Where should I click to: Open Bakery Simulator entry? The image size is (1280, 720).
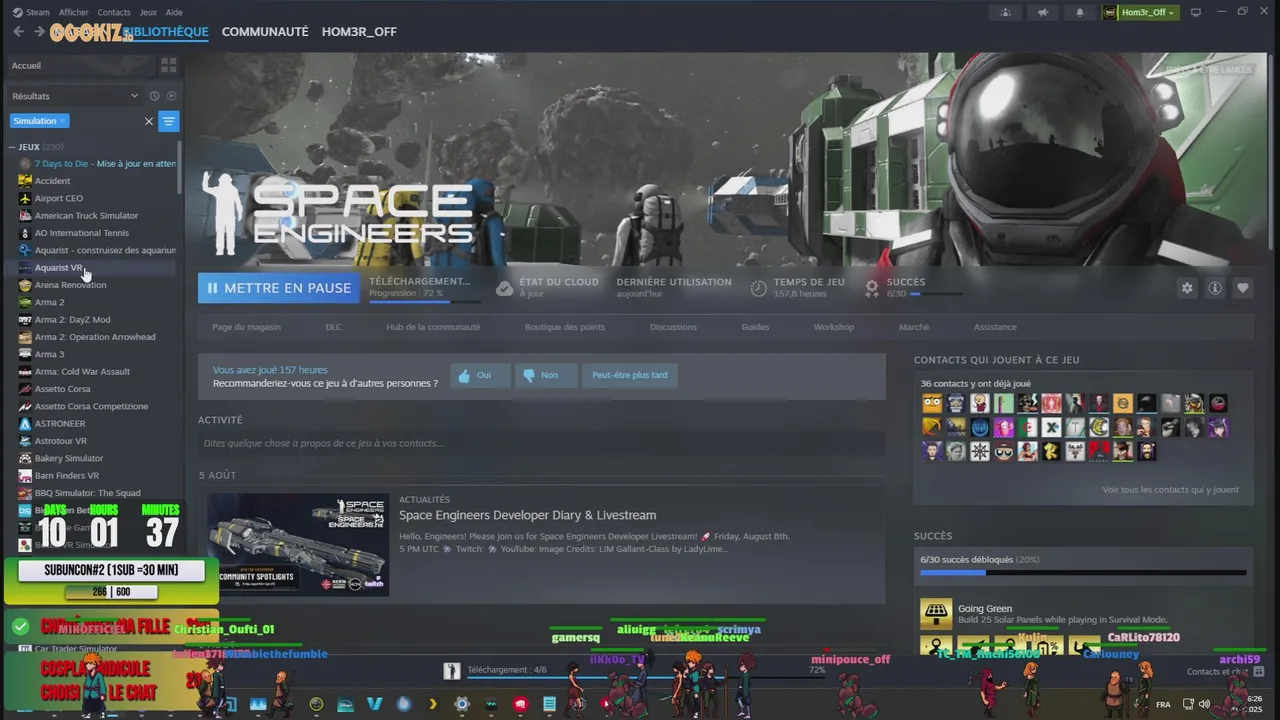[69, 458]
